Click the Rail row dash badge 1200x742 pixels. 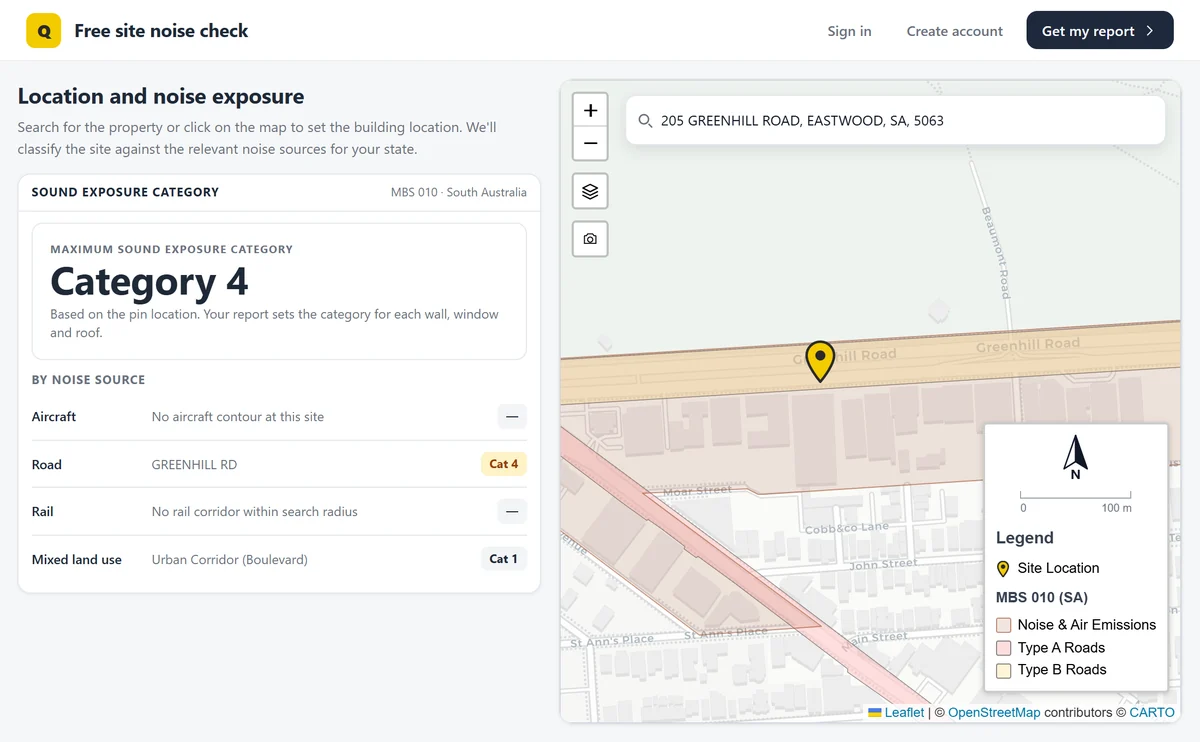tap(512, 512)
